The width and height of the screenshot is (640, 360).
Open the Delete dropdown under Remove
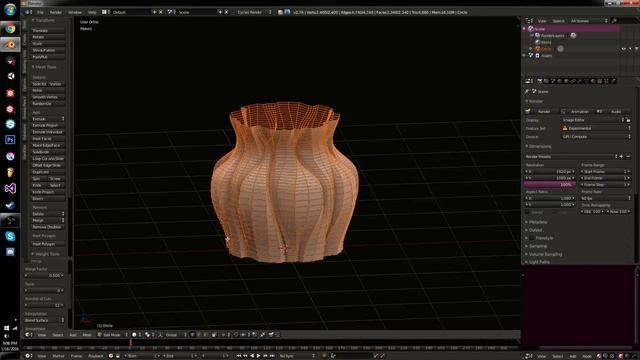point(48,214)
